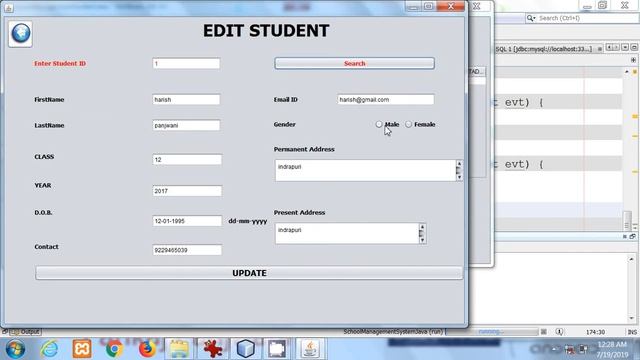Click the Search button for student ID
The image size is (640, 360).
coord(354,63)
